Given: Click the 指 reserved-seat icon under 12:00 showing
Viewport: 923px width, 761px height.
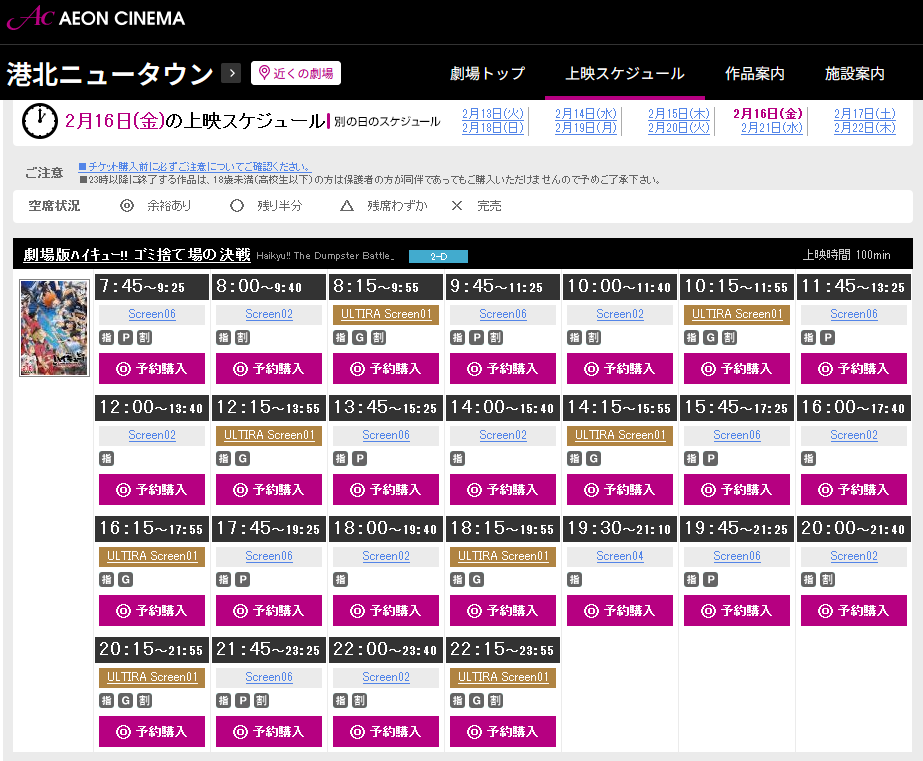Looking at the screenshot, I should pos(106,459).
